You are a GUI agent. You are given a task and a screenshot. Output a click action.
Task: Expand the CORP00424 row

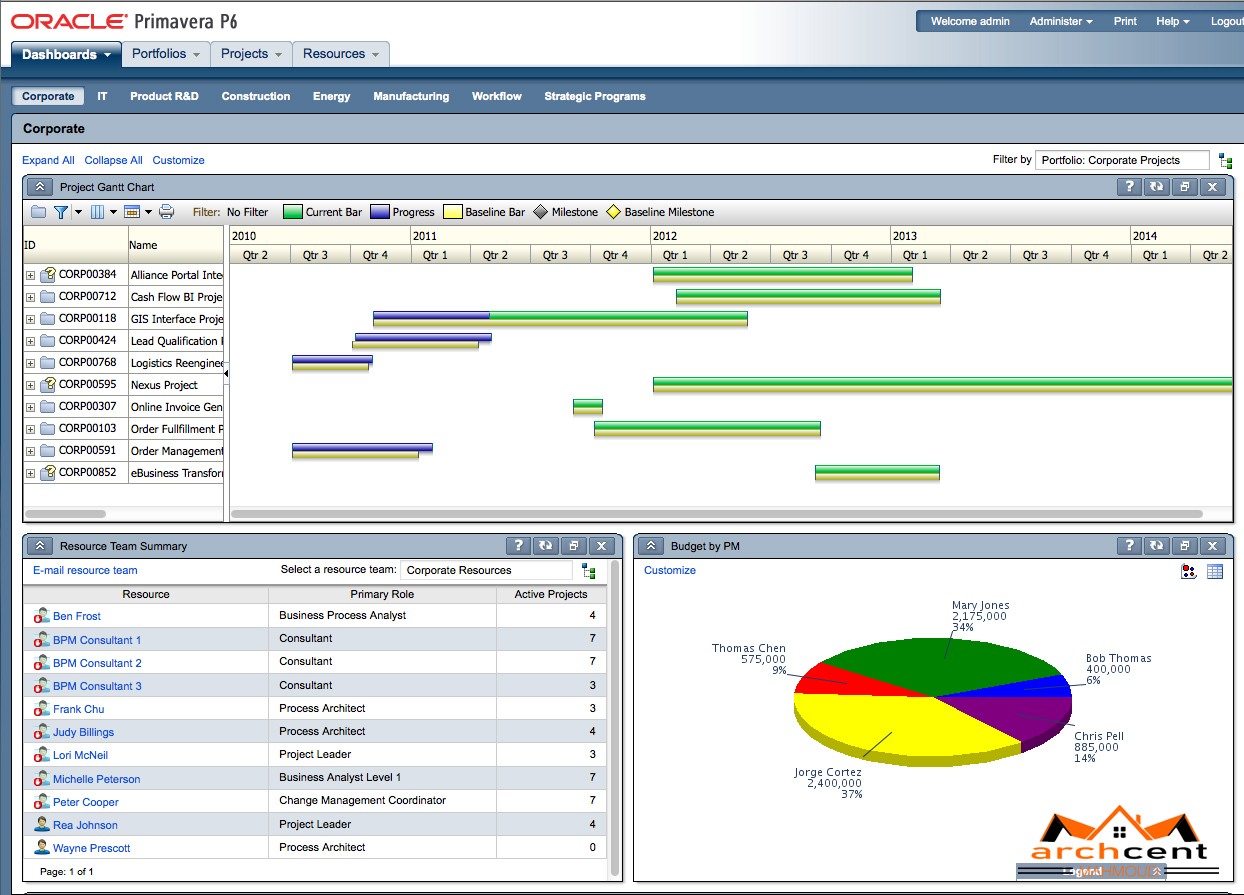coord(31,341)
